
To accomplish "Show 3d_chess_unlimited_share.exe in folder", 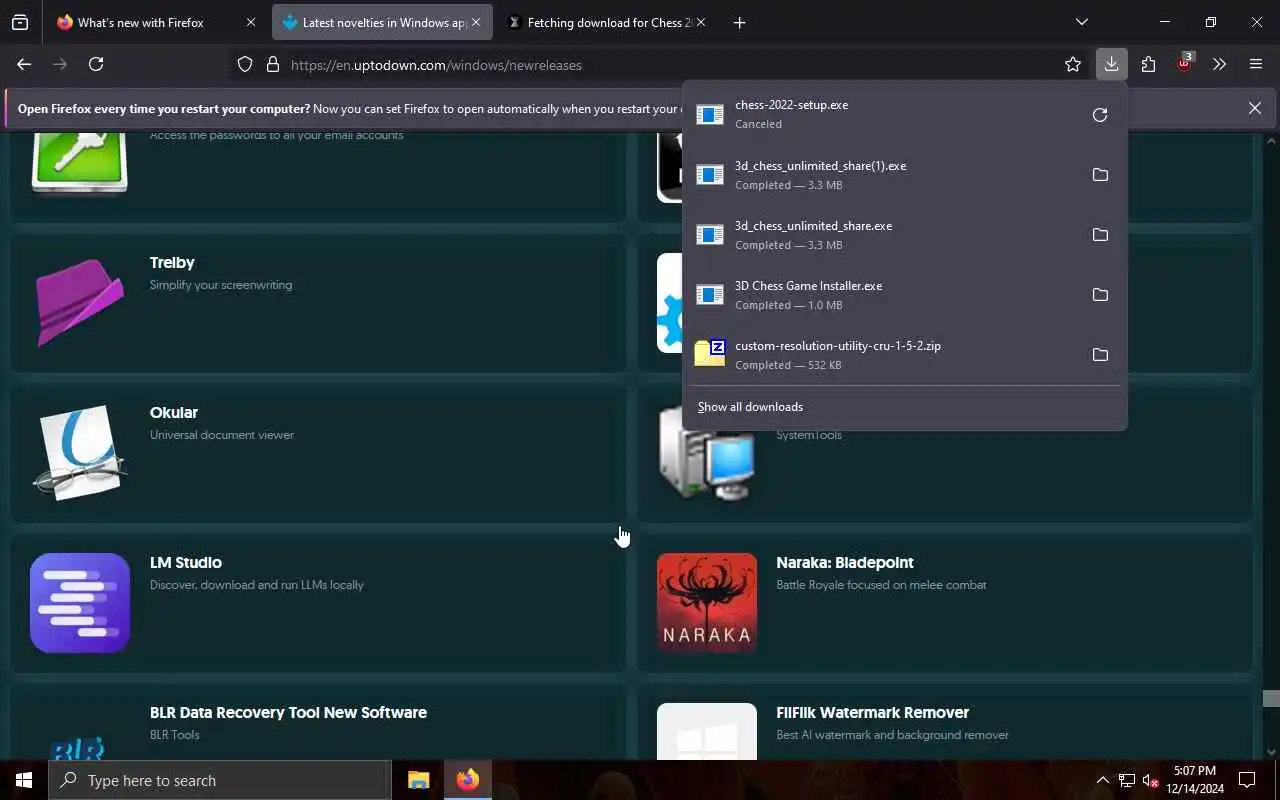I will (1100, 235).
